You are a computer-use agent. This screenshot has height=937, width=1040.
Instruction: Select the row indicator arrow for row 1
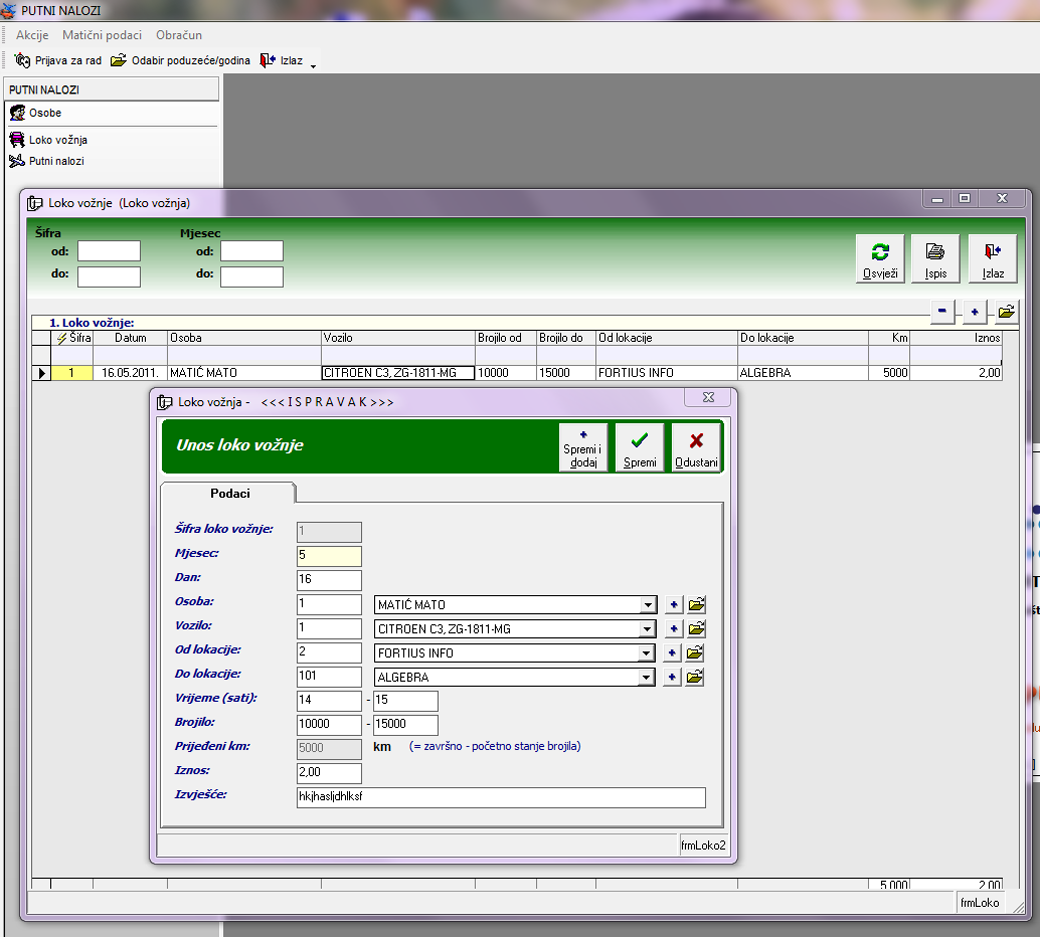tap(41, 373)
